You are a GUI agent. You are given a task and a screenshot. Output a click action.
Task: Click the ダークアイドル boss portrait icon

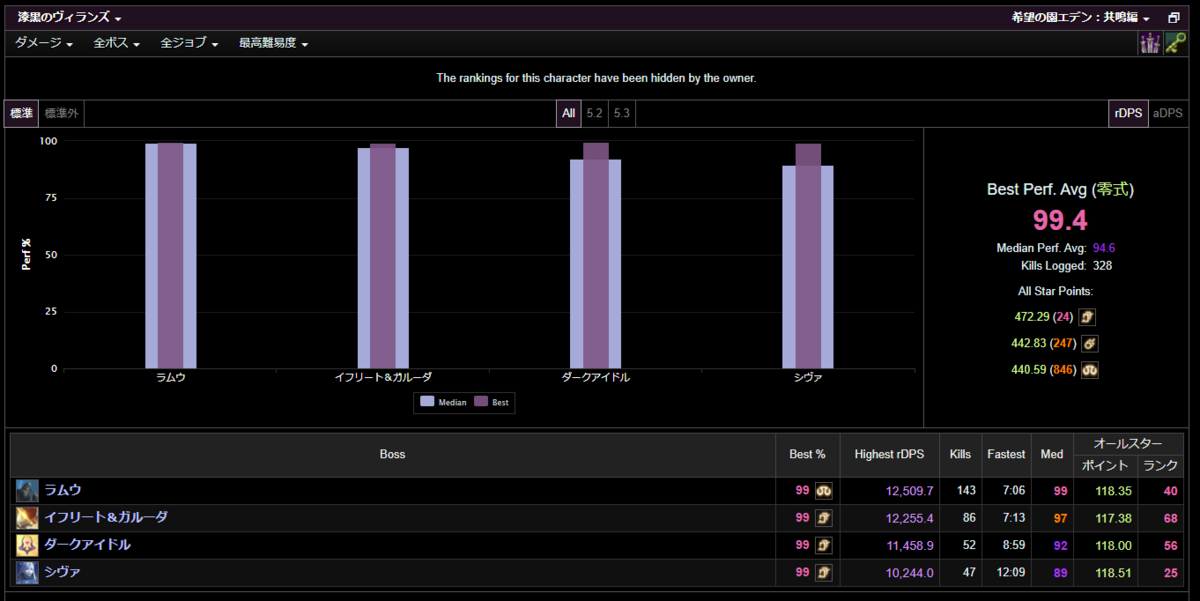point(27,545)
